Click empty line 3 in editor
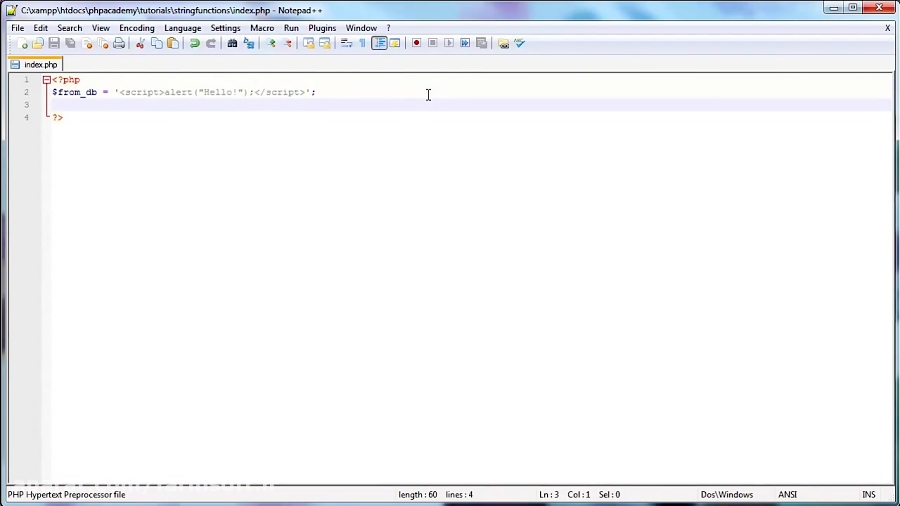The height and width of the screenshot is (506, 900). [471, 105]
